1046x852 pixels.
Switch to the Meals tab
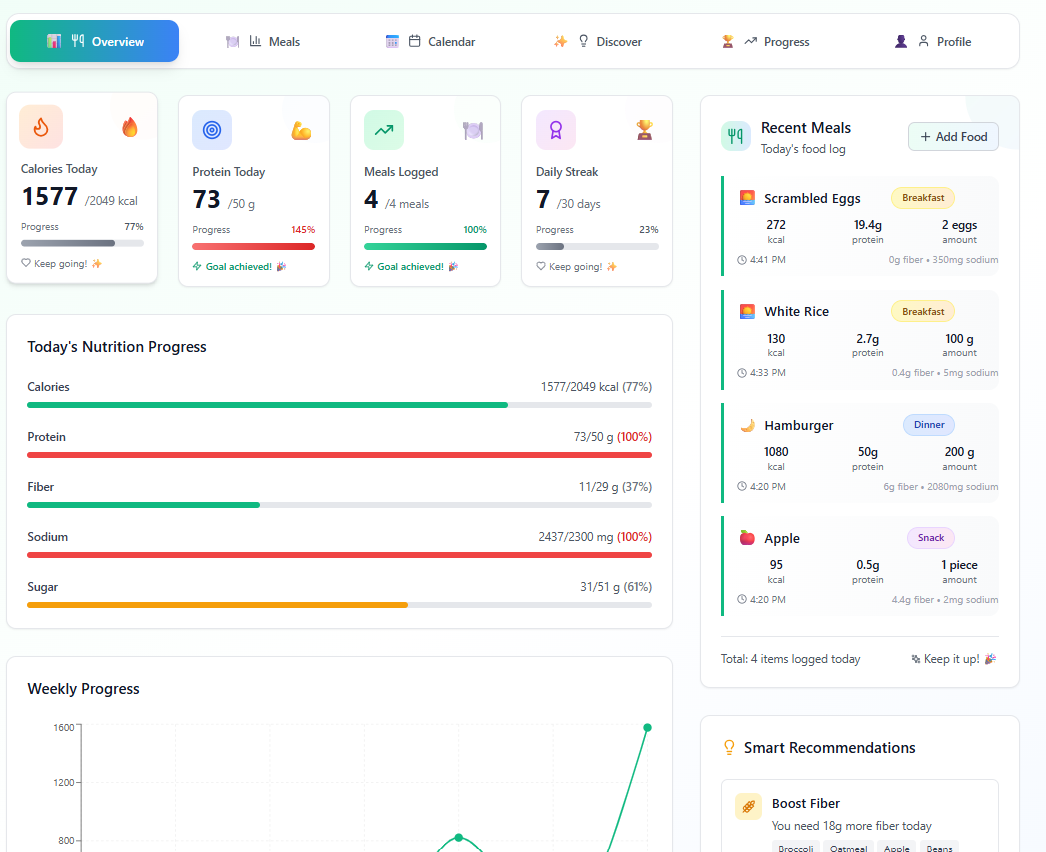tap(263, 41)
